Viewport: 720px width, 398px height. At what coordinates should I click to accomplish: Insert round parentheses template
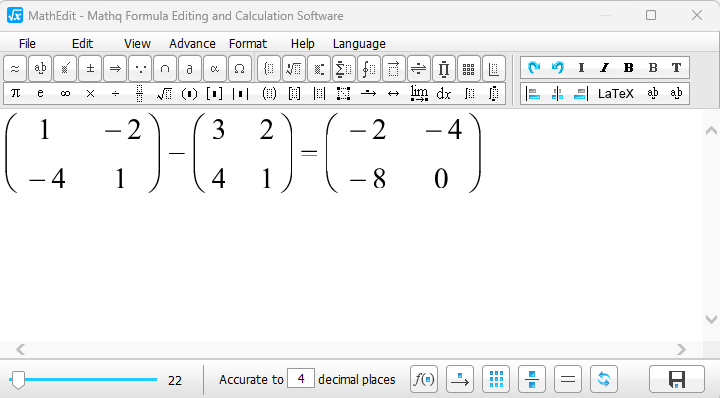click(189, 94)
